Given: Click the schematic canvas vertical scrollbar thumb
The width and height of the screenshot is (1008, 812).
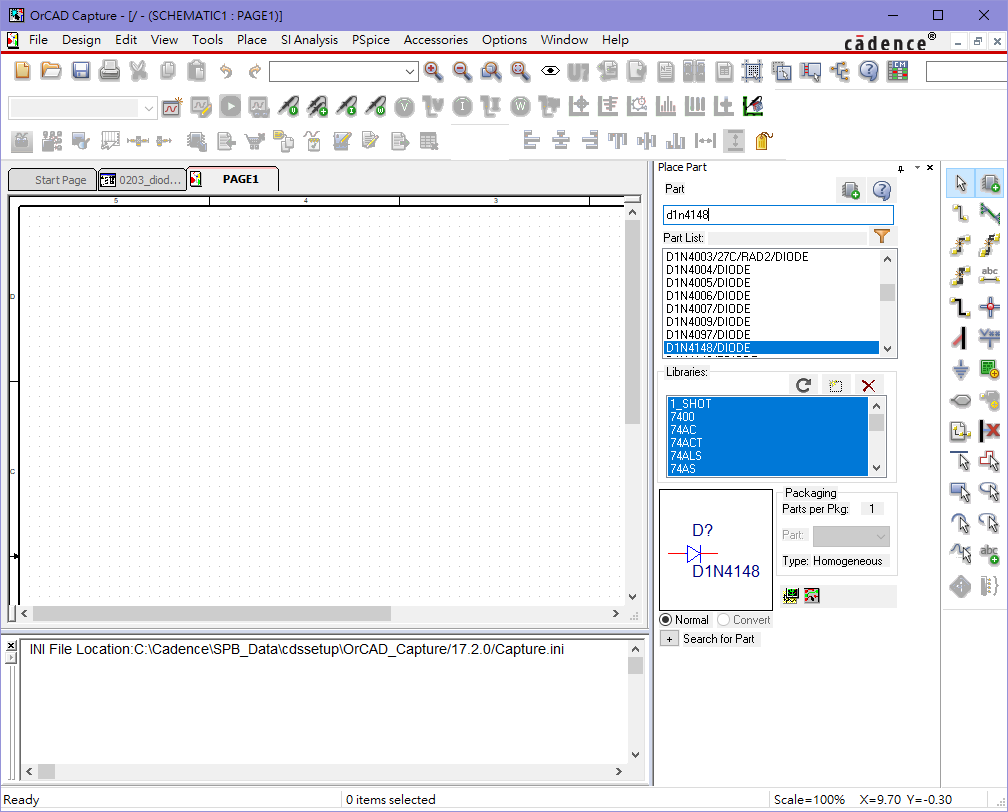Looking at the screenshot, I should (x=632, y=322).
